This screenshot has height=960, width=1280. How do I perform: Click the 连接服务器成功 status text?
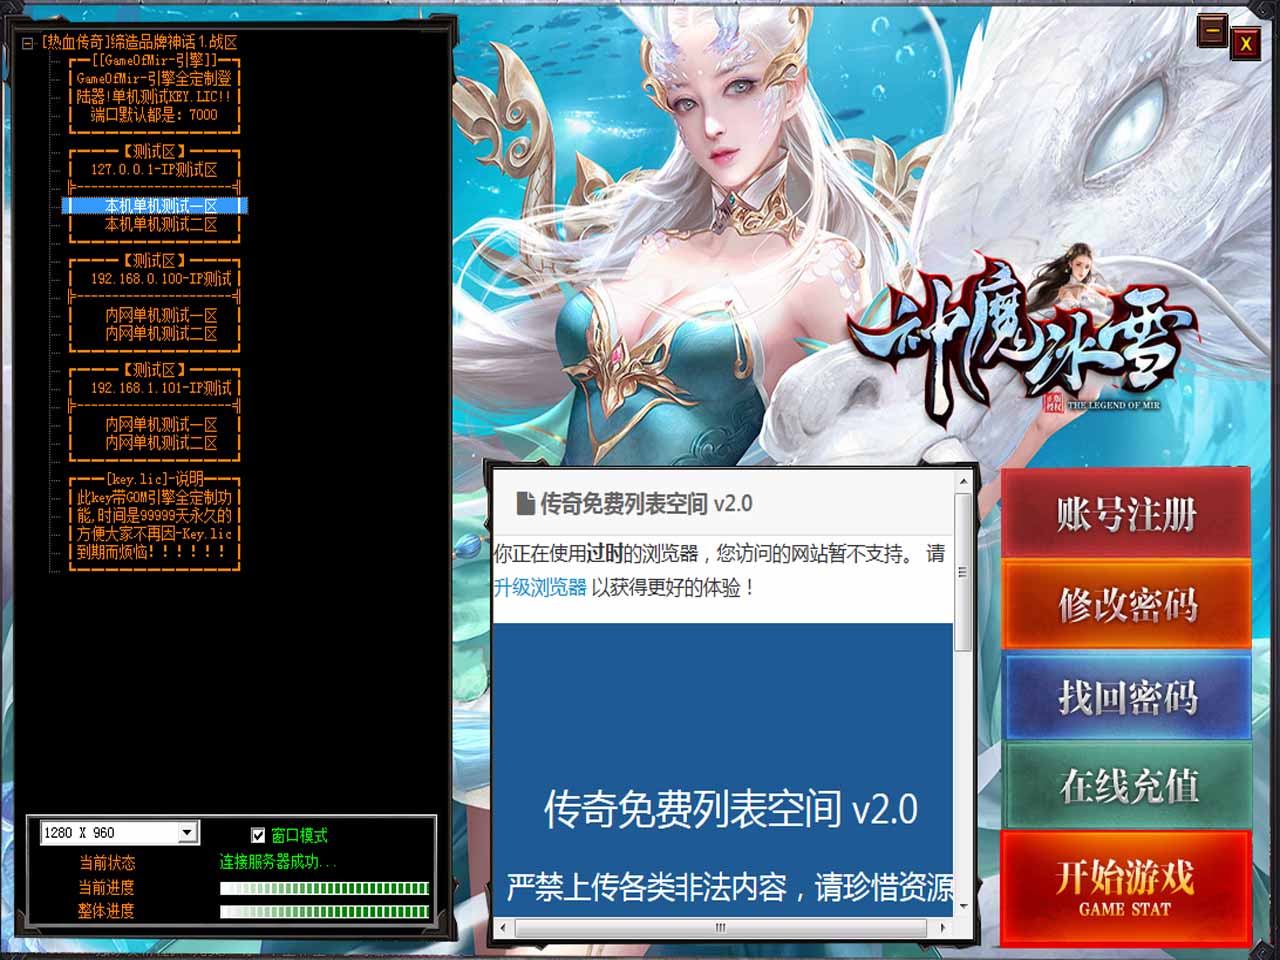pyautogui.click(x=277, y=862)
